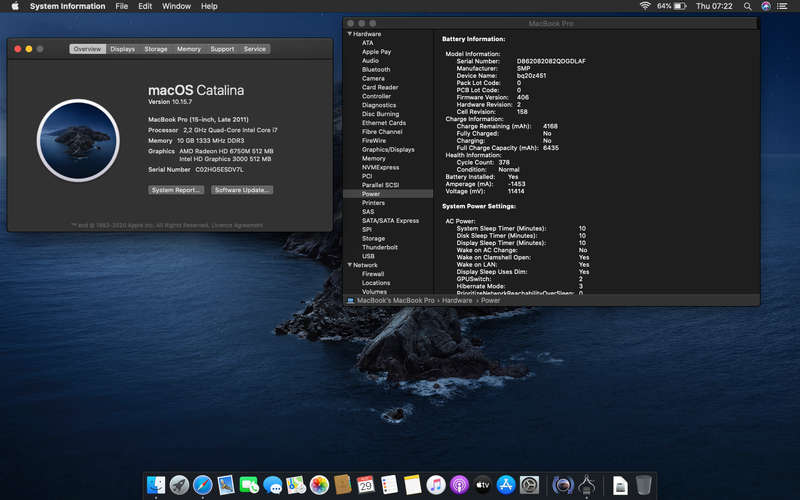Open the Help menu
Screen dimensions: 800x500
[x=209, y=6]
